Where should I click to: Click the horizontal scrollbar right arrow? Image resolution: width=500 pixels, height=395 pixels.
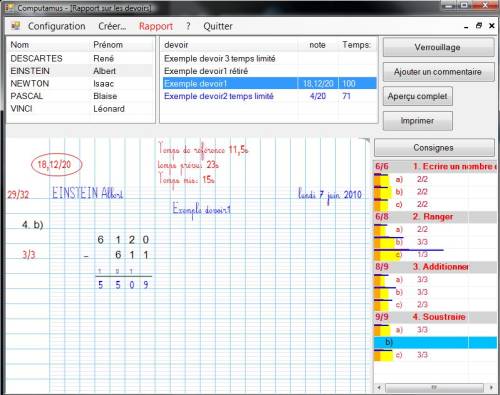(x=491, y=387)
